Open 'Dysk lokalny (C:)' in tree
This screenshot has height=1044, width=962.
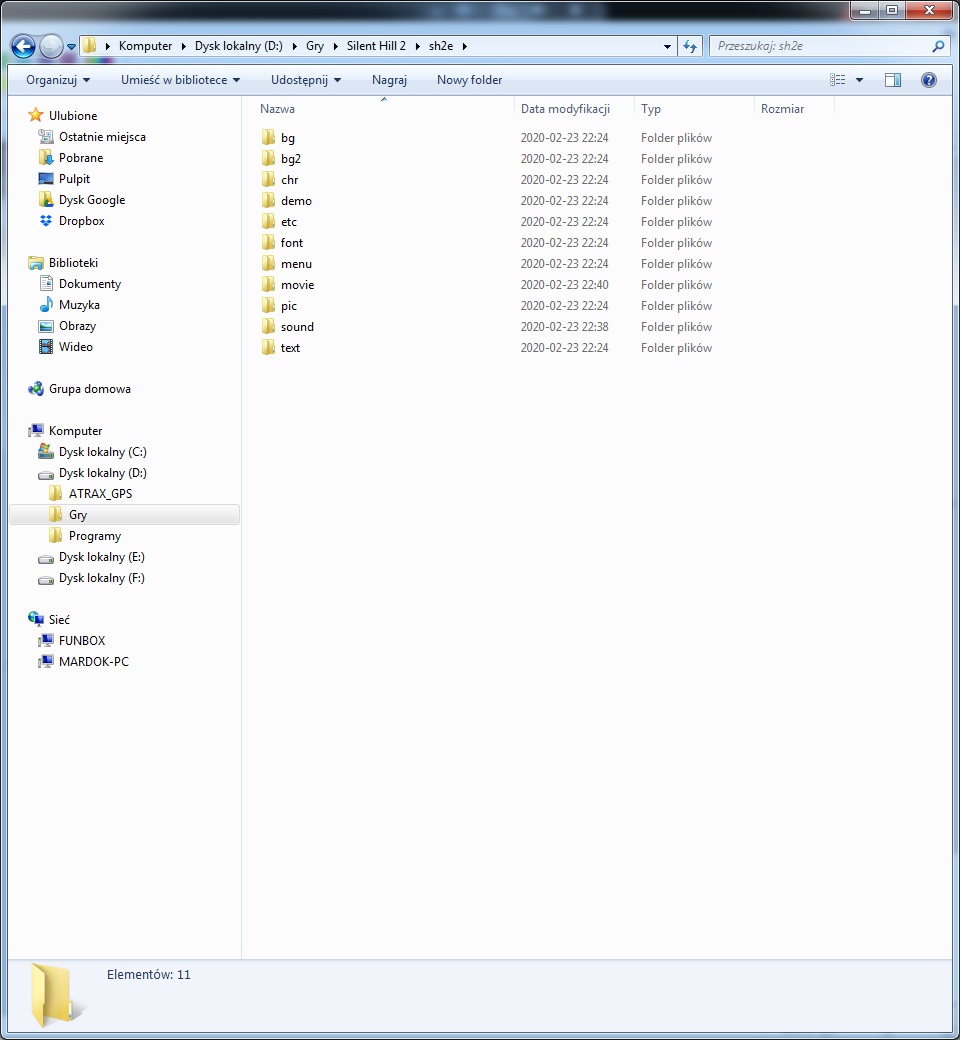coord(103,451)
